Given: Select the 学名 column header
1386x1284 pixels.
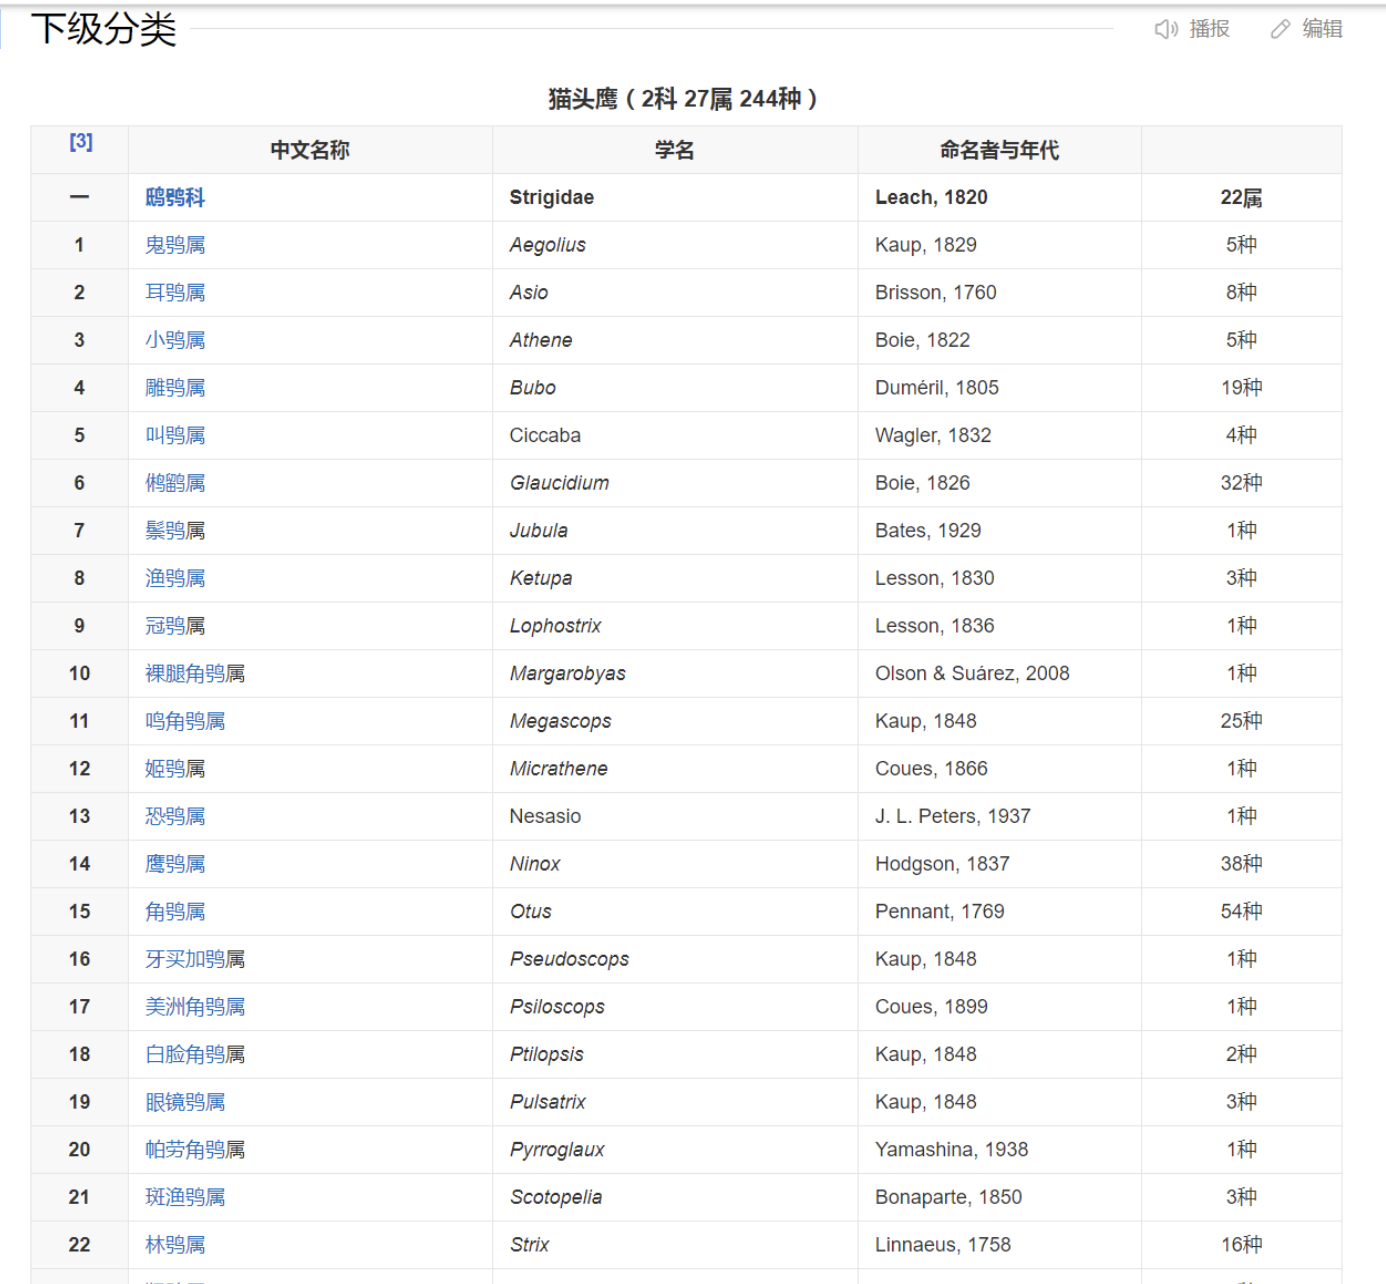Looking at the screenshot, I should tap(675, 150).
